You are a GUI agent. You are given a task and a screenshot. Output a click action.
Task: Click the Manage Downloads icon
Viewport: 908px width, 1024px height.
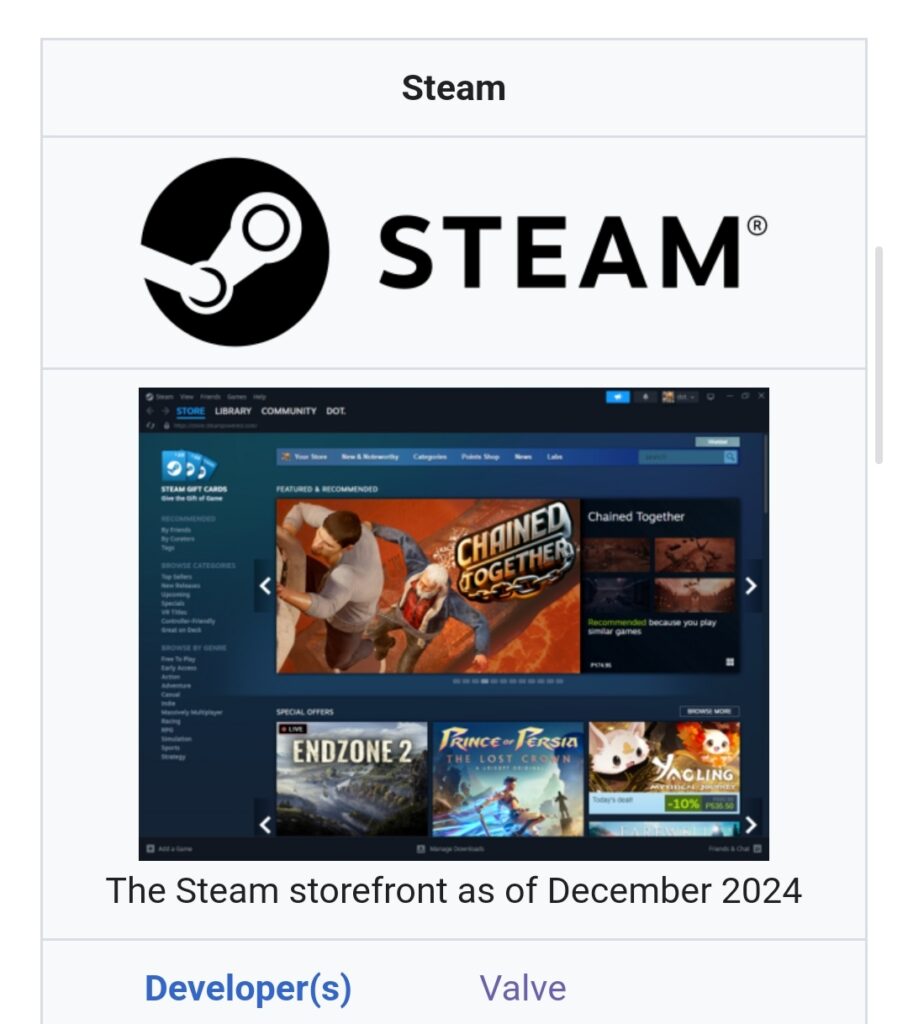[x=421, y=849]
